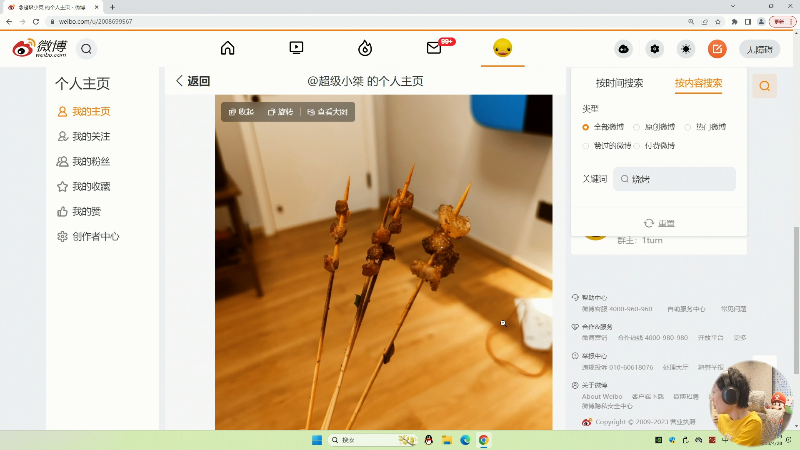Open Chrome tab search dropdown arrow
Screen dimensions: 800x450
[733, 6]
